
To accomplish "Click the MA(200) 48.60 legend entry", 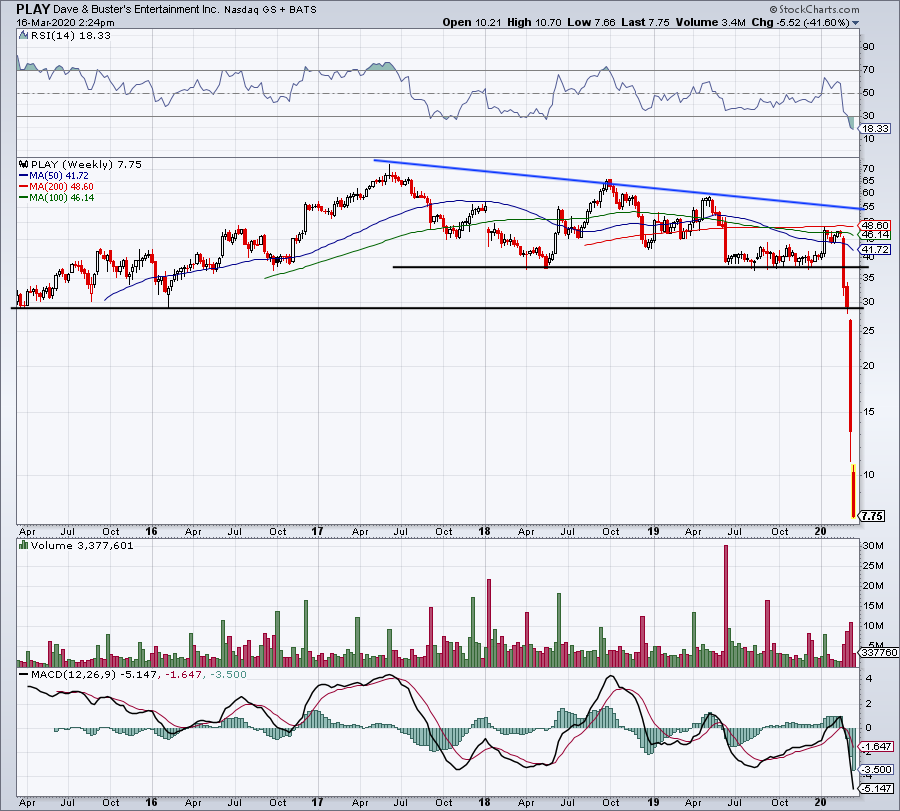I will coord(56,187).
